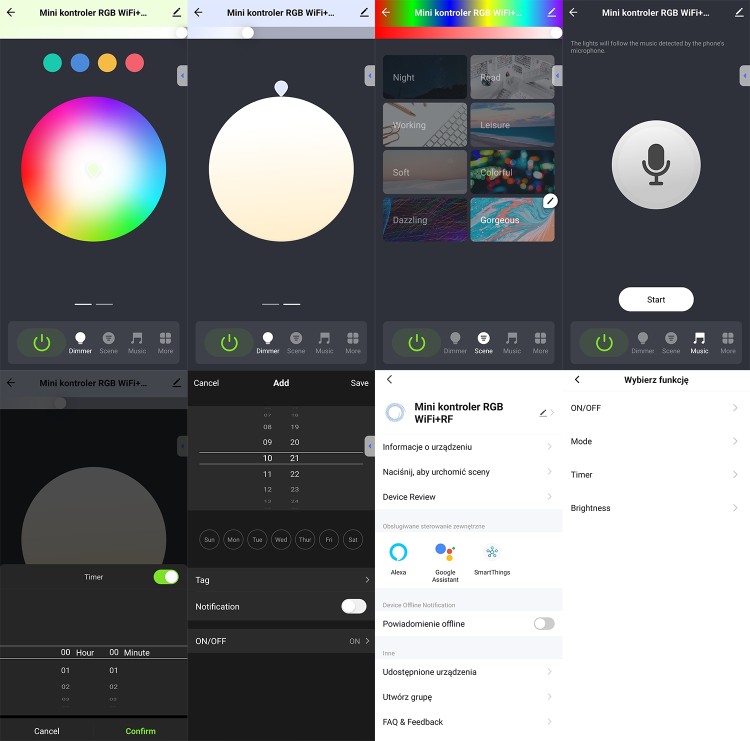Select Mon day in schedule

click(233, 540)
